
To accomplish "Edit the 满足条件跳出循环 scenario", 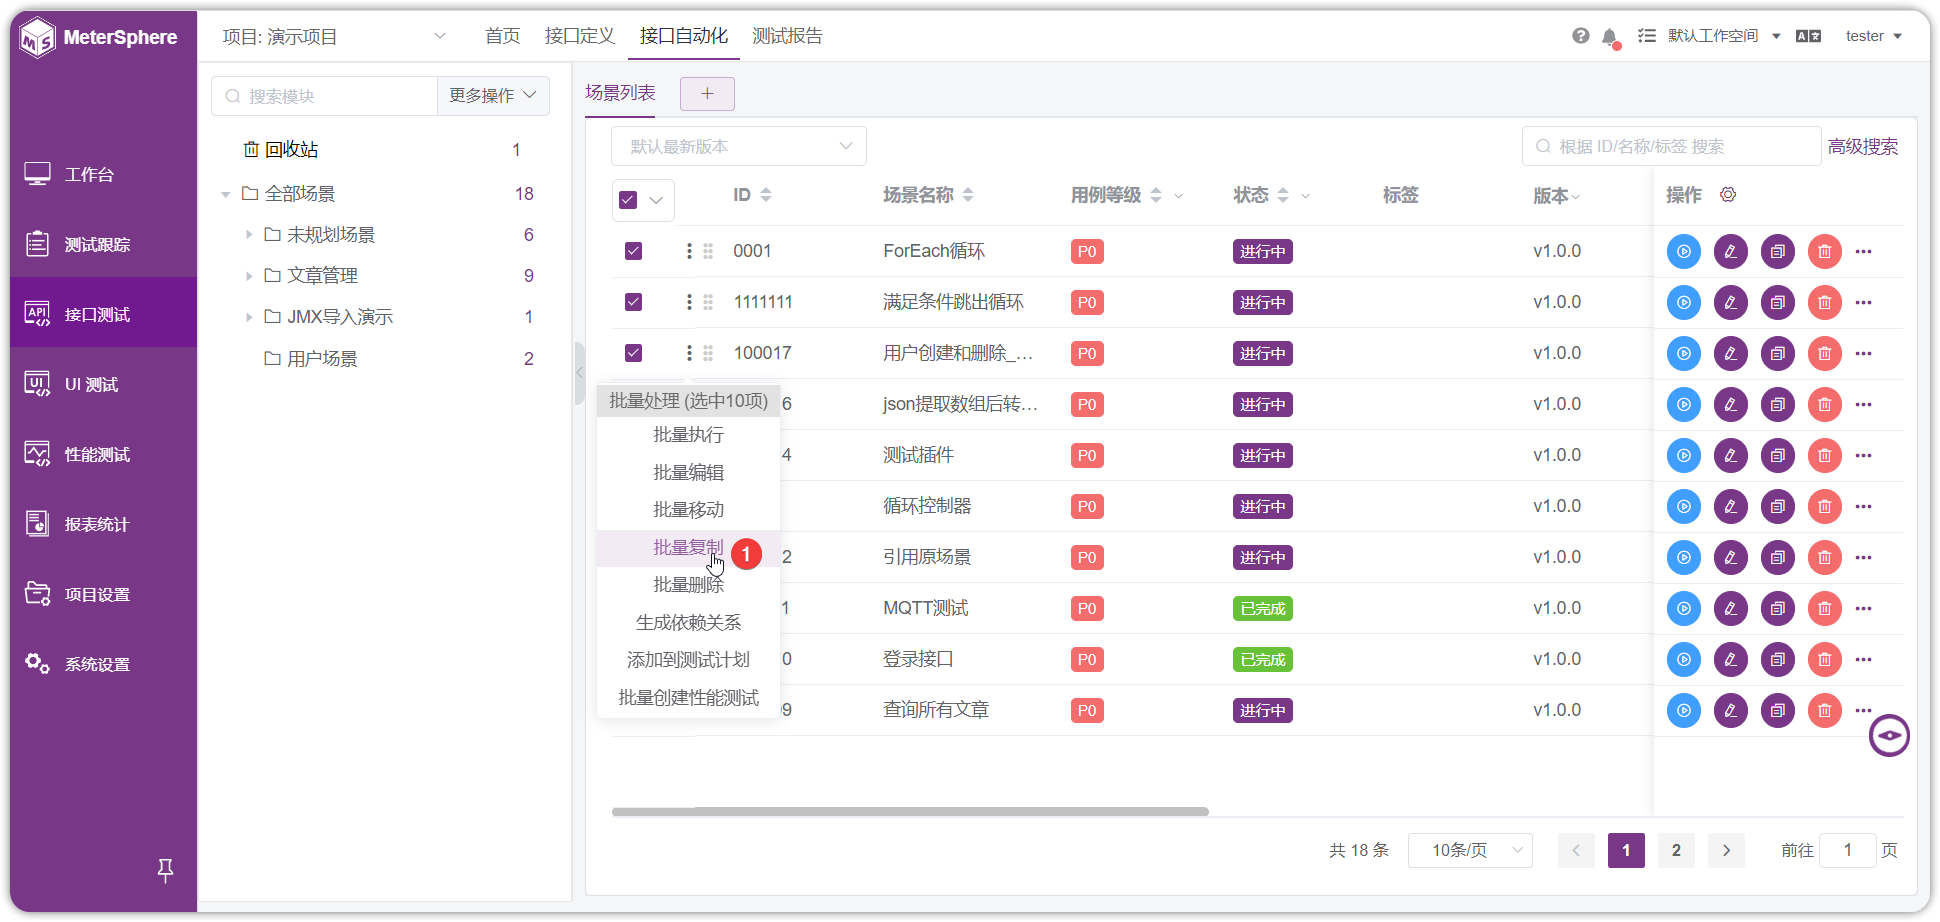I will point(1731,302).
